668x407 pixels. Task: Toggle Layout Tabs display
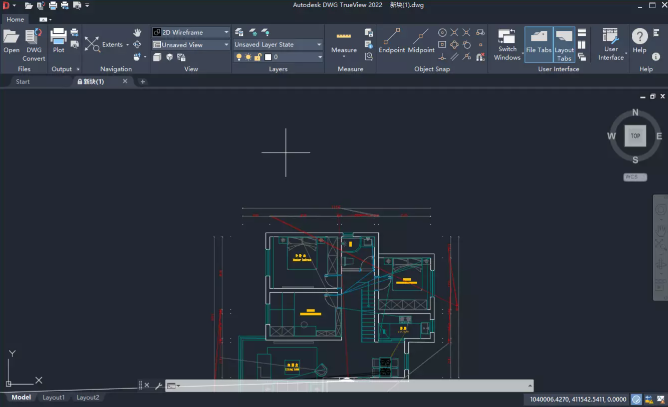(564, 44)
